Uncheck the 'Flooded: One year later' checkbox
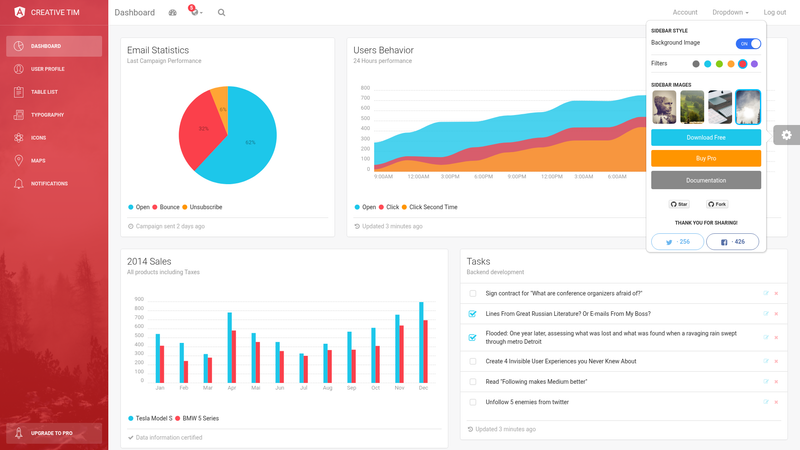800x450 pixels. [x=472, y=337]
